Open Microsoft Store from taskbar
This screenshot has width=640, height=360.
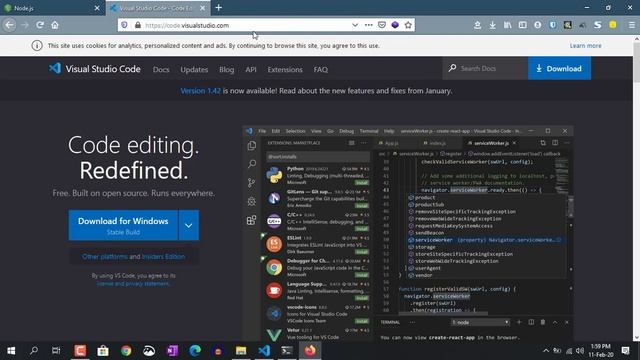[x=103, y=351]
